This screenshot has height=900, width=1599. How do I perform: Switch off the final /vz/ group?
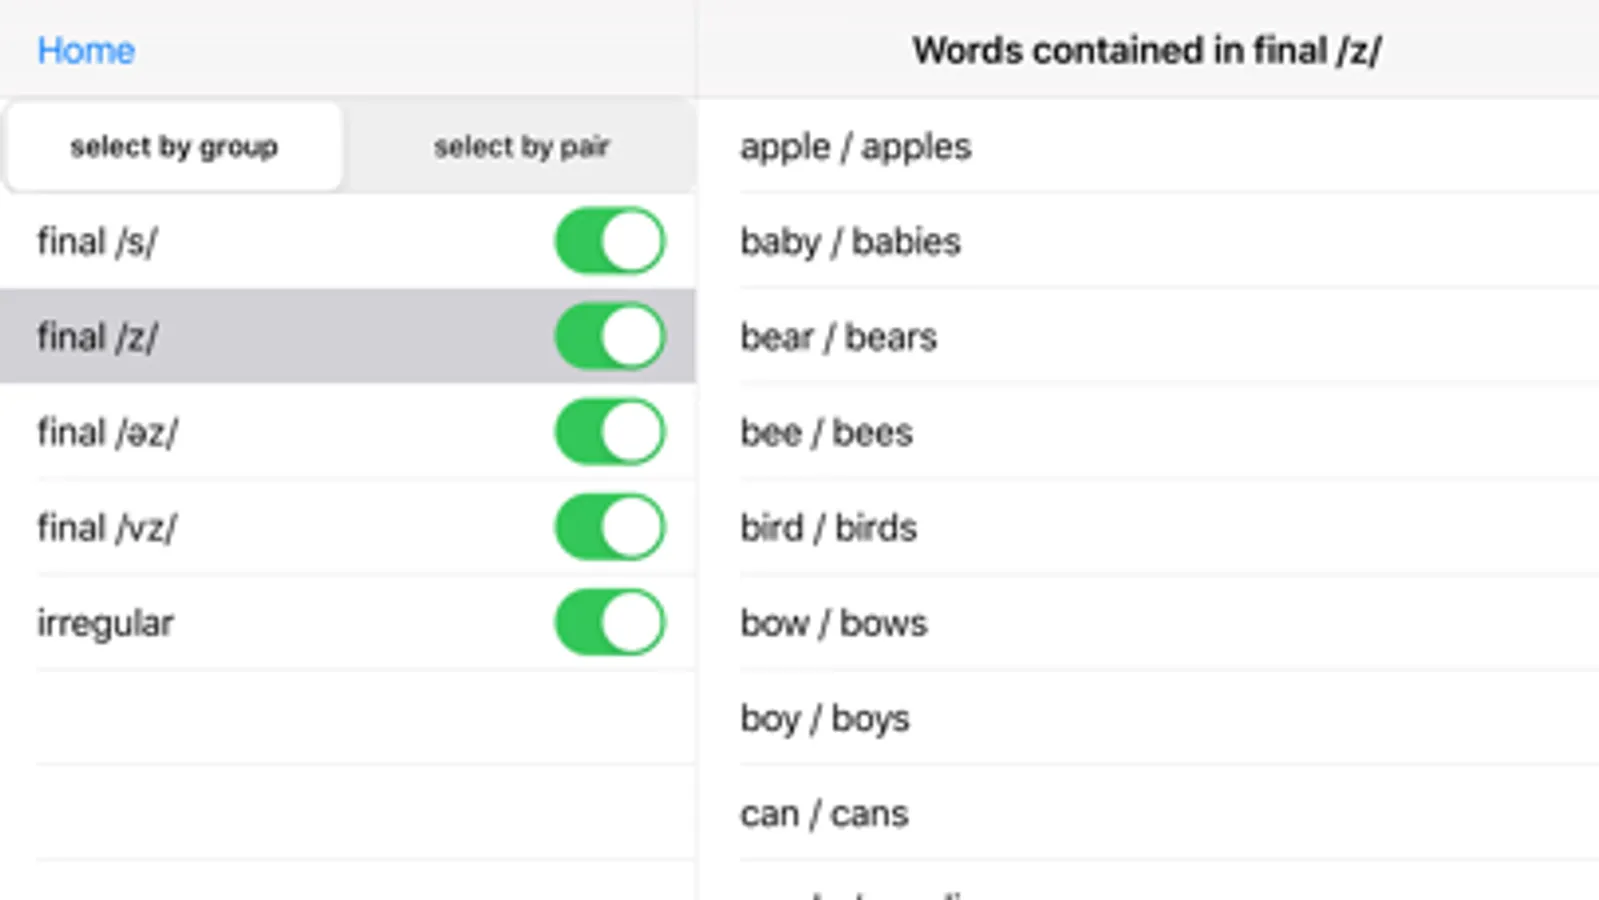point(610,527)
